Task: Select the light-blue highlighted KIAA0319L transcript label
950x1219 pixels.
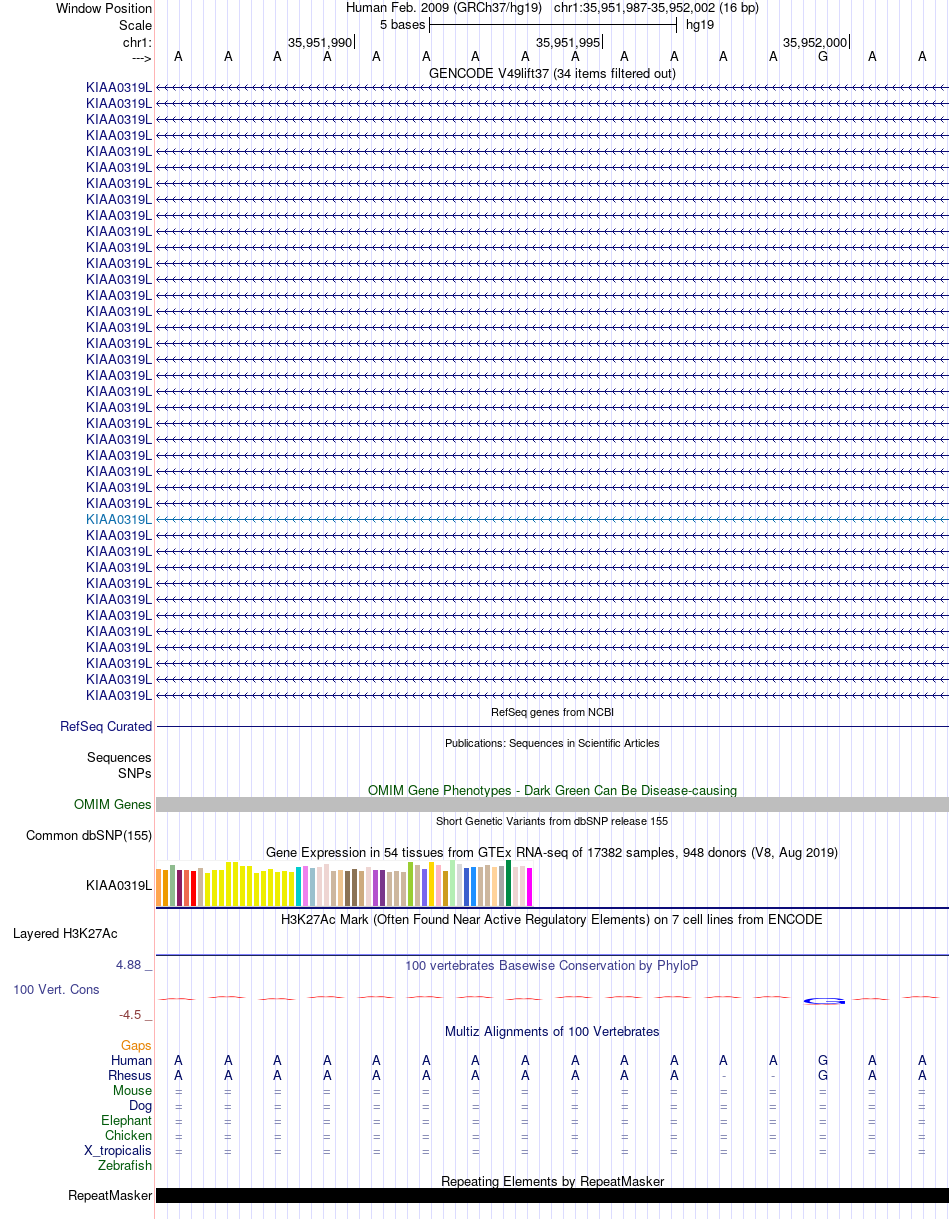Action: tap(119, 520)
